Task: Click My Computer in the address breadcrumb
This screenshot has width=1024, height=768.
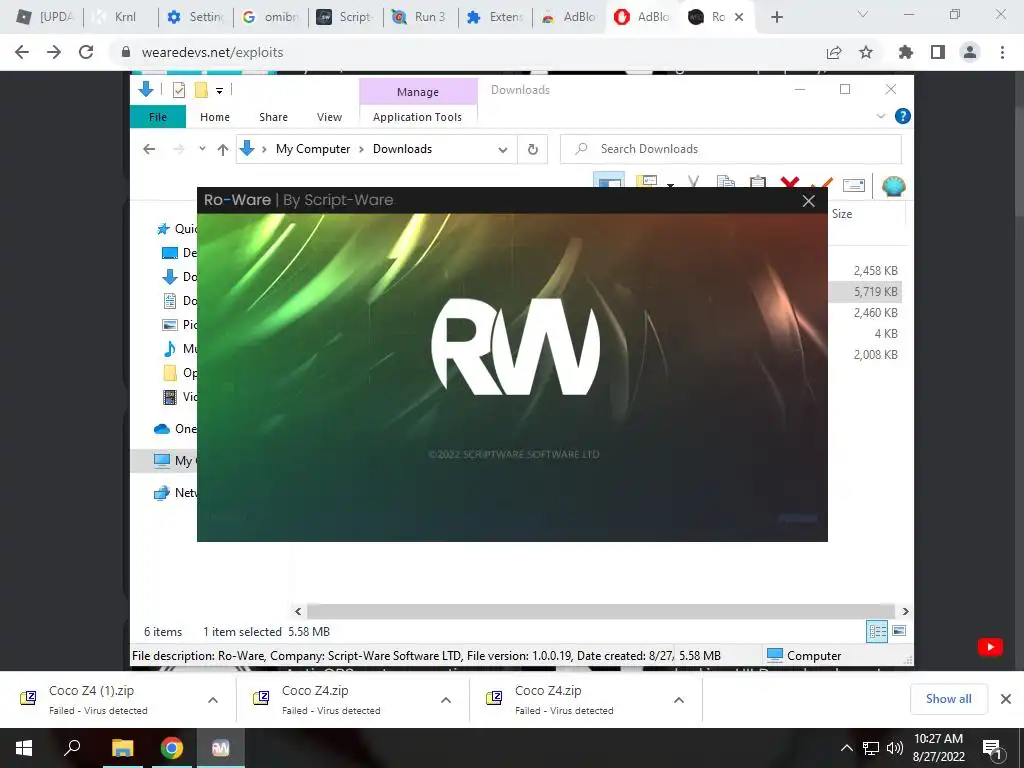Action: 313,149
